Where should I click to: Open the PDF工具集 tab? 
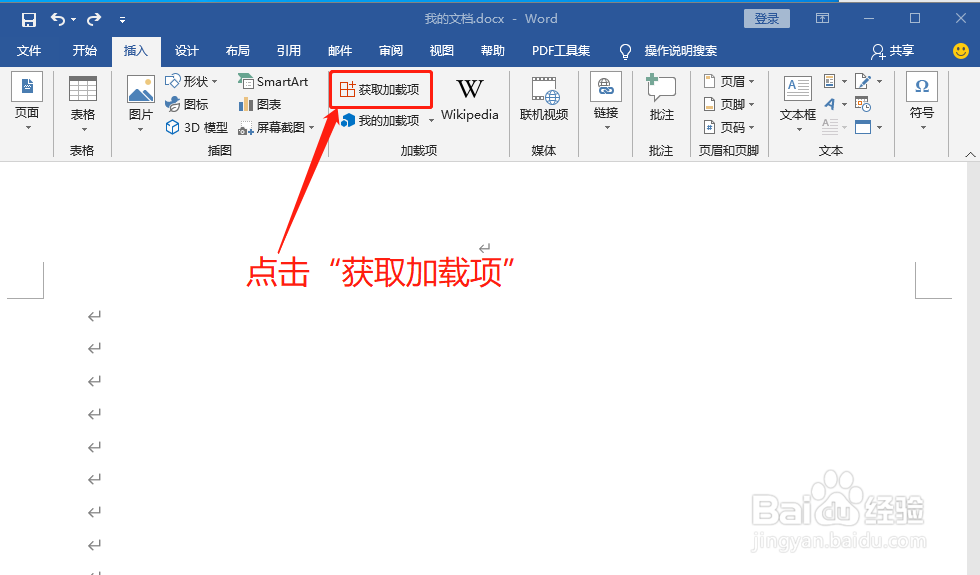pos(561,51)
